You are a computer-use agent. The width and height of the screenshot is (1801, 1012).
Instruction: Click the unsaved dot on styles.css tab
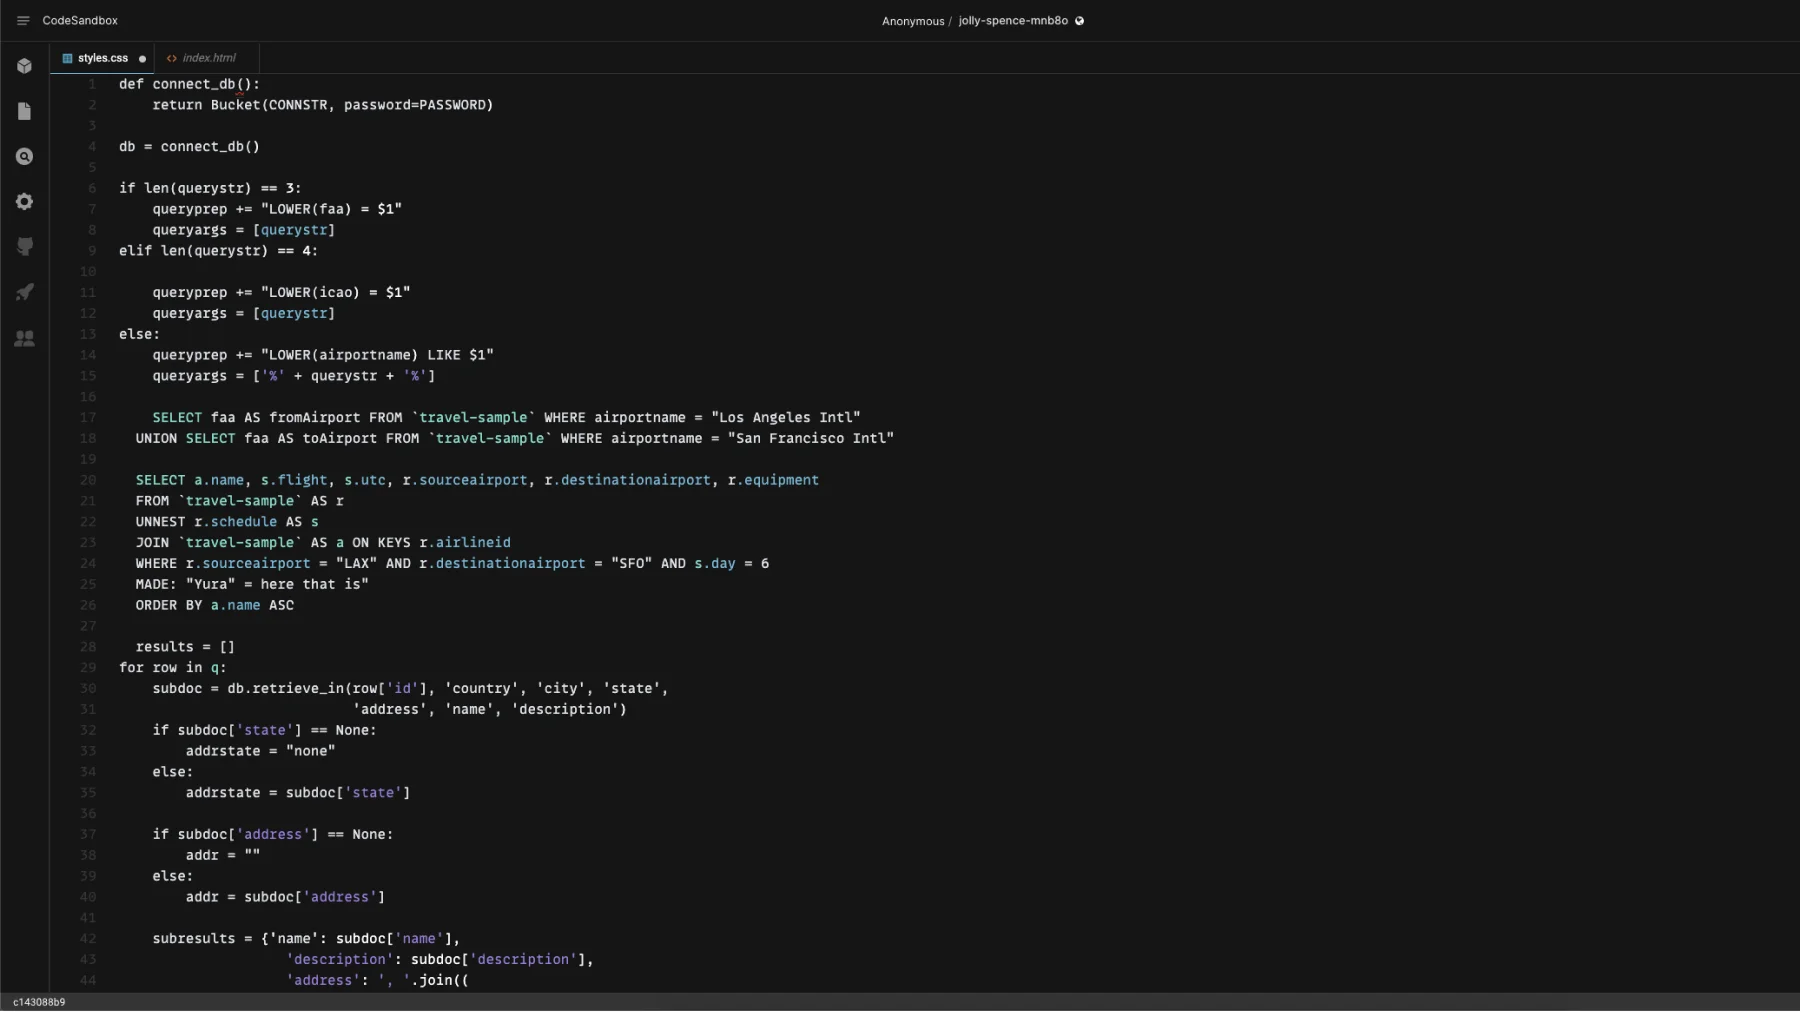pyautogui.click(x=142, y=59)
